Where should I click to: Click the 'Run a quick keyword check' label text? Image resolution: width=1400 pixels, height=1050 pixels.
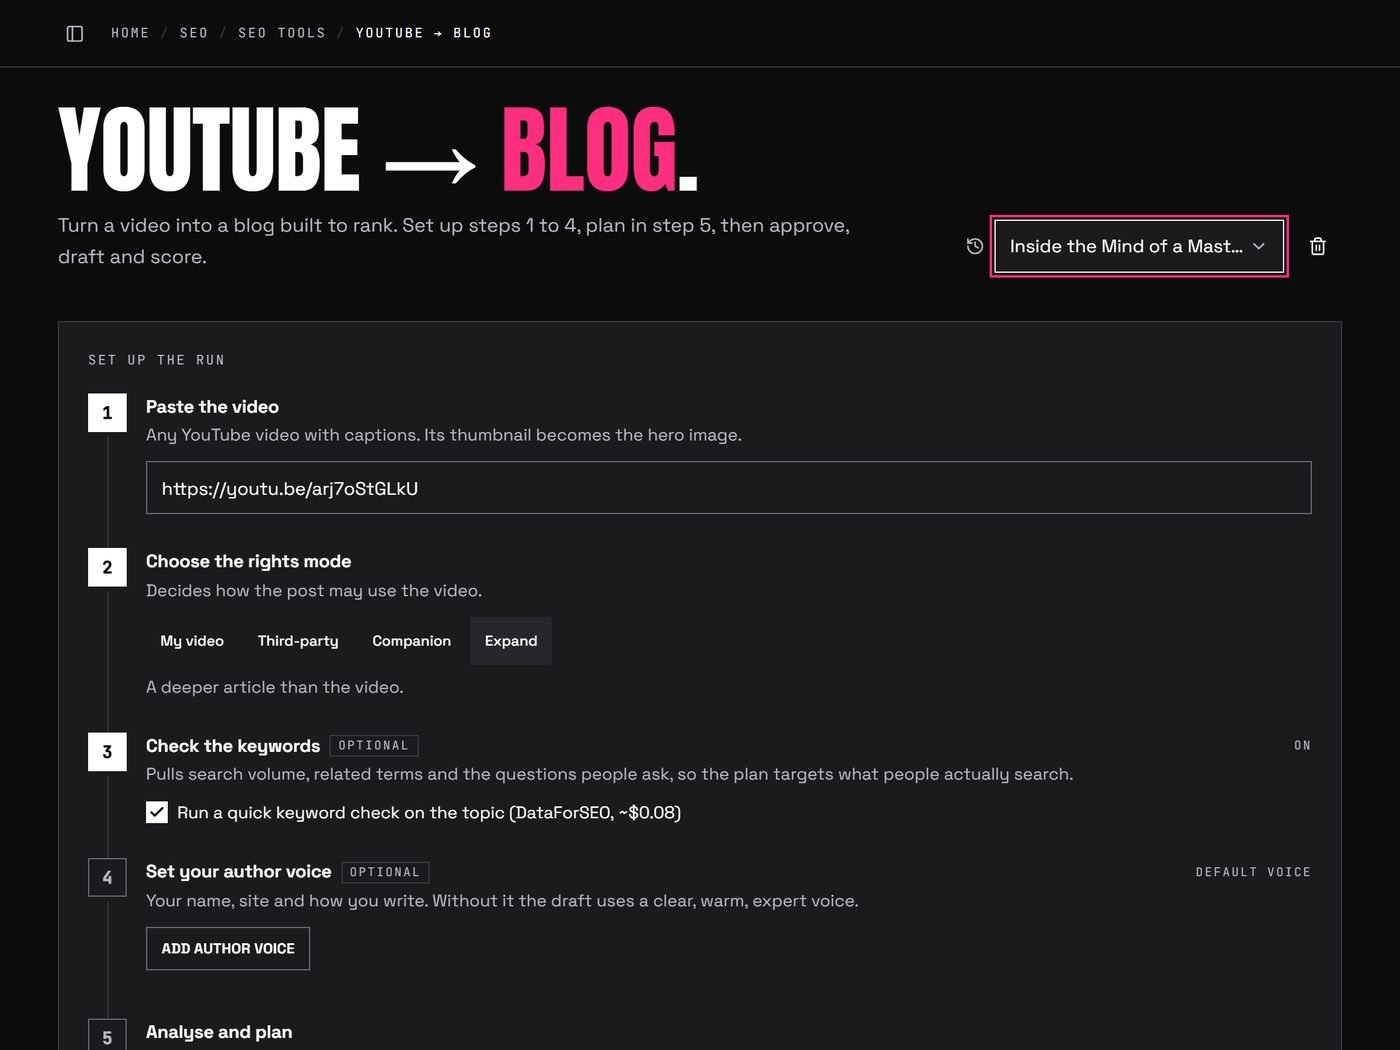coord(429,812)
